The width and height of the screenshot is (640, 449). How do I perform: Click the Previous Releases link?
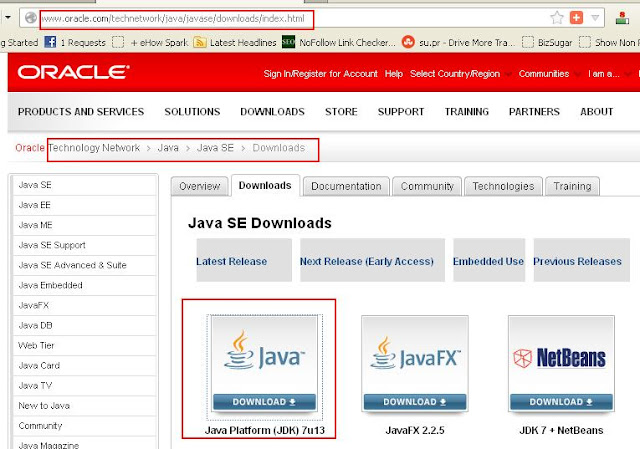click(577, 262)
